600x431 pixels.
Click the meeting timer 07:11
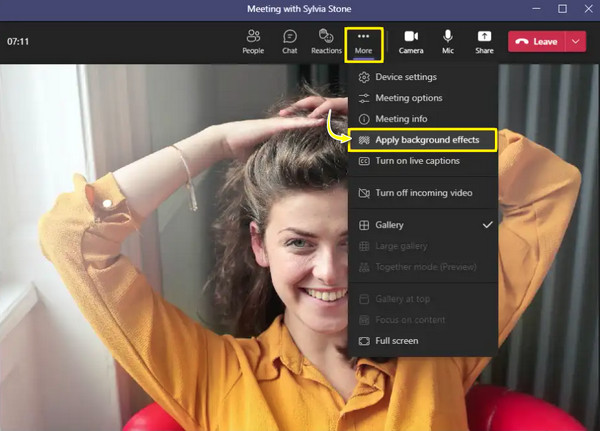tap(18, 41)
